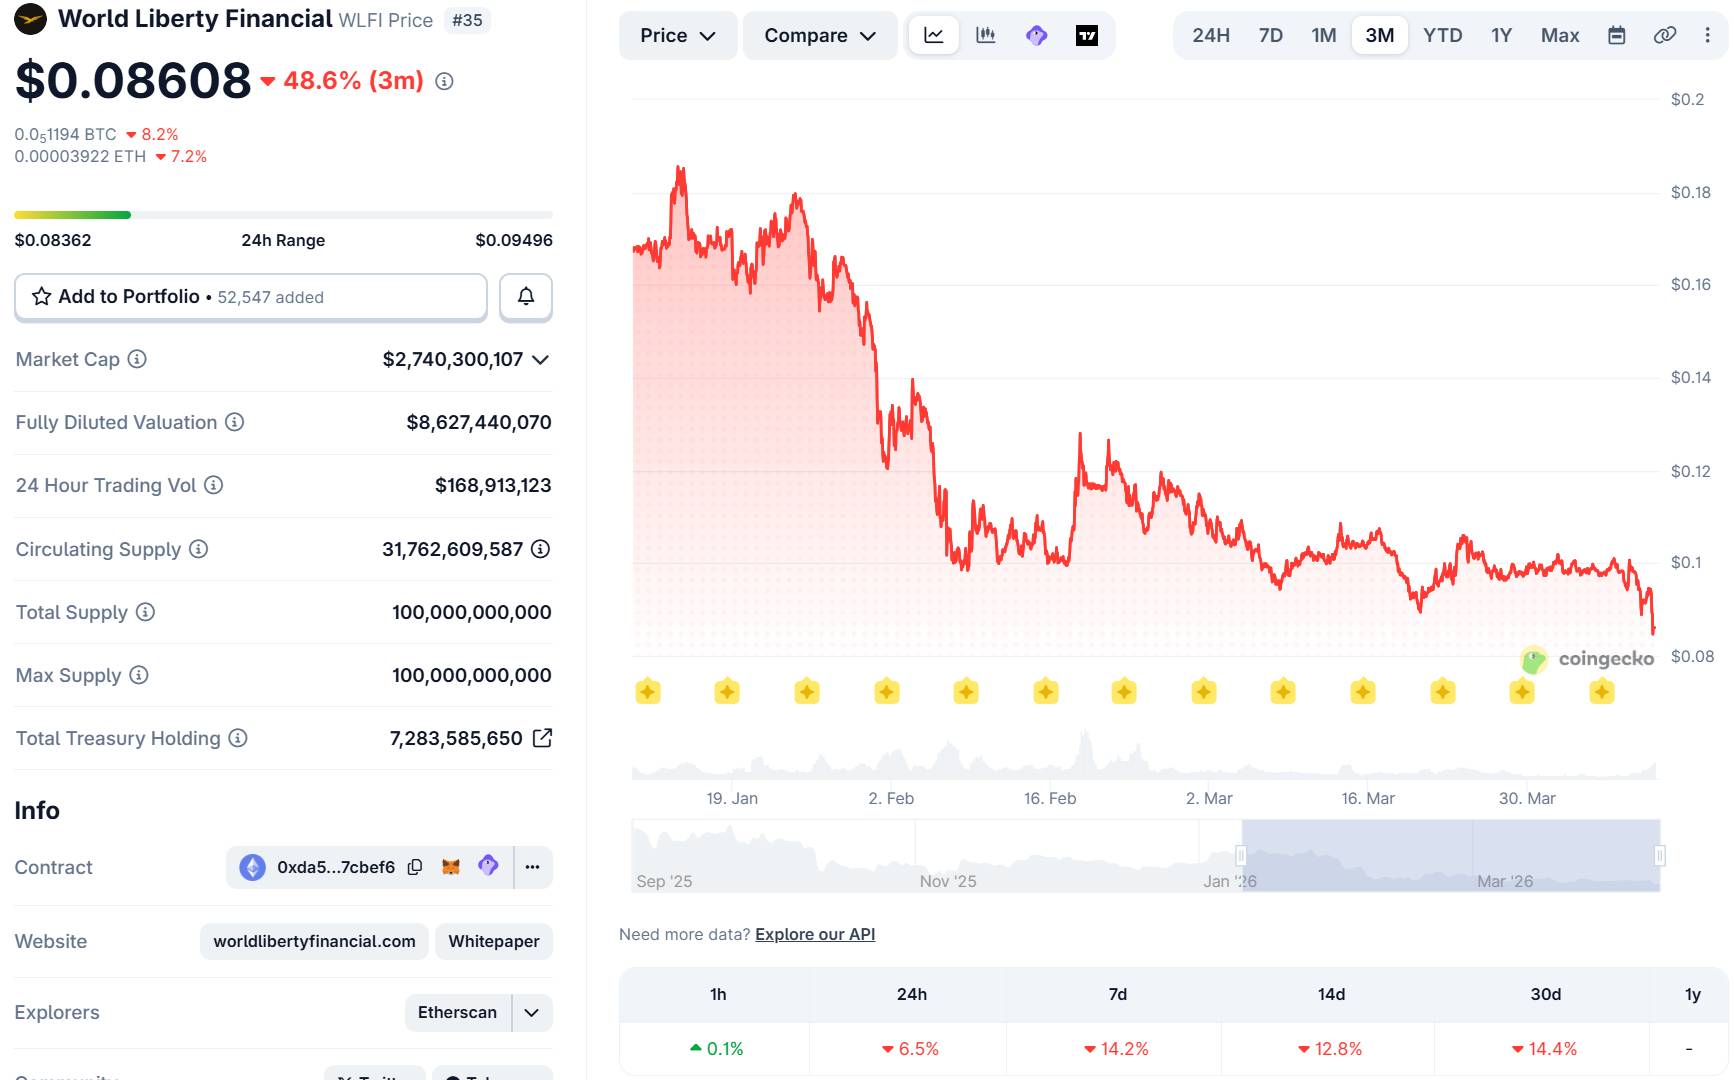This screenshot has height=1080, width=1734.
Task: Star WLFI to add to portfolio
Action: pos(41,296)
